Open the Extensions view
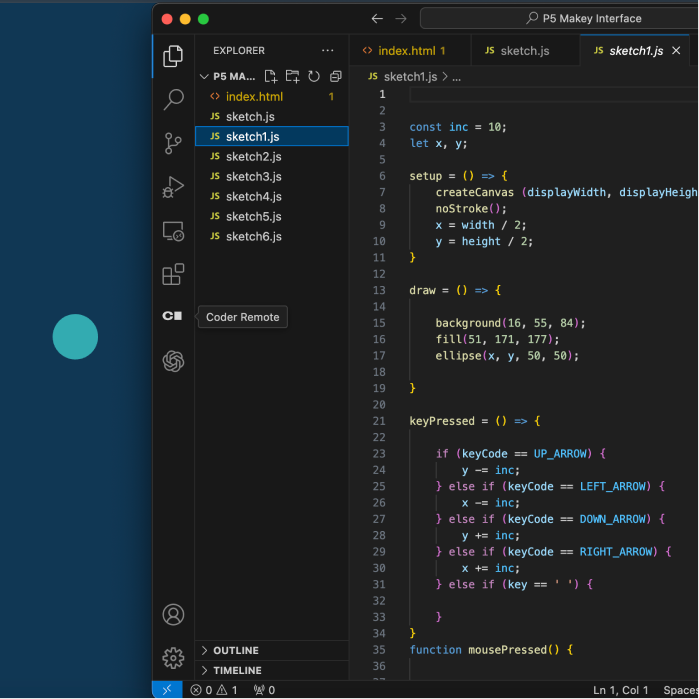This screenshot has width=699, height=699. [173, 274]
